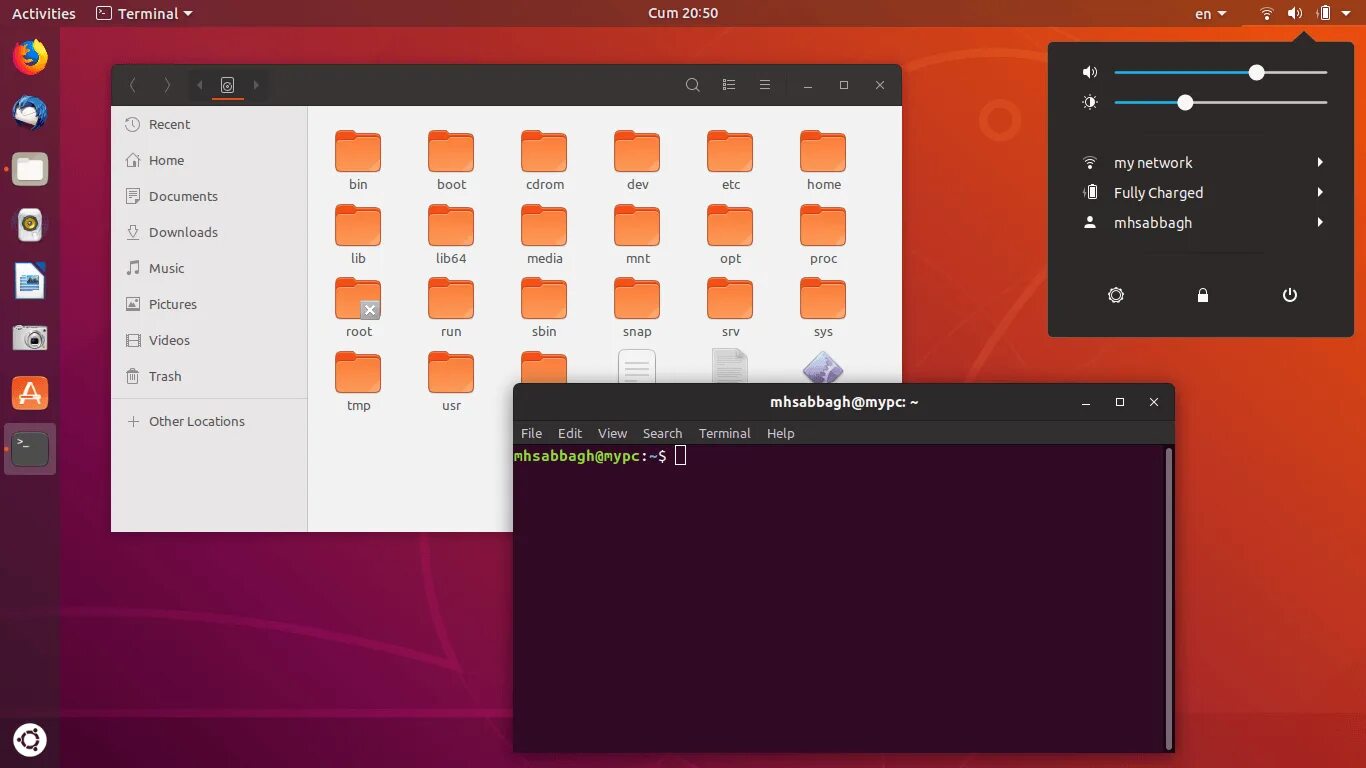
Task: Open the snap folder
Action: (637, 300)
